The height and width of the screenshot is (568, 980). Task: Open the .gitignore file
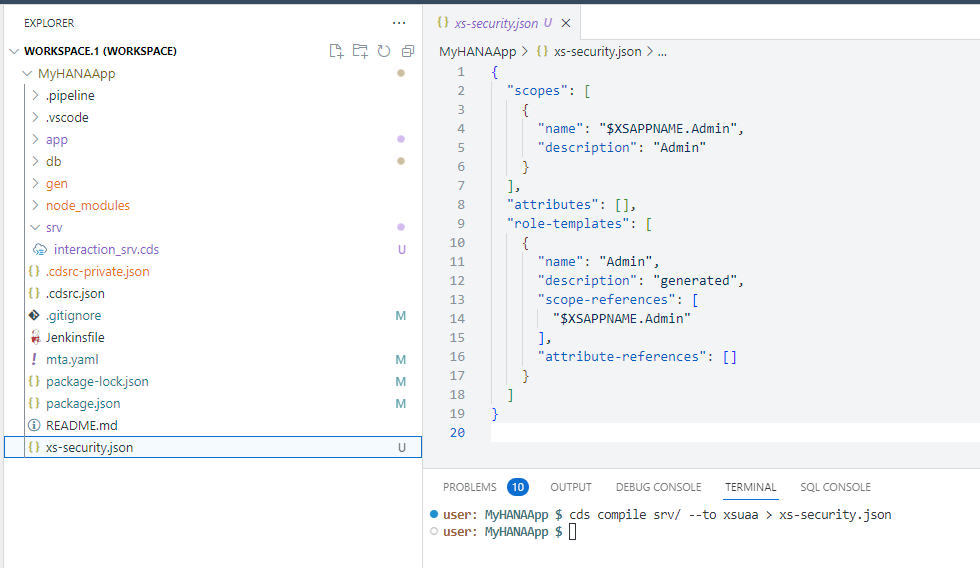[x=73, y=316]
